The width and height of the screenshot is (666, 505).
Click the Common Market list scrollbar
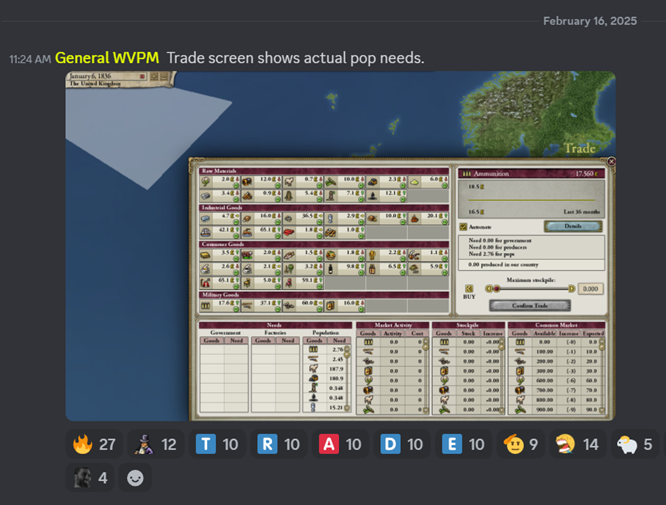point(601,376)
